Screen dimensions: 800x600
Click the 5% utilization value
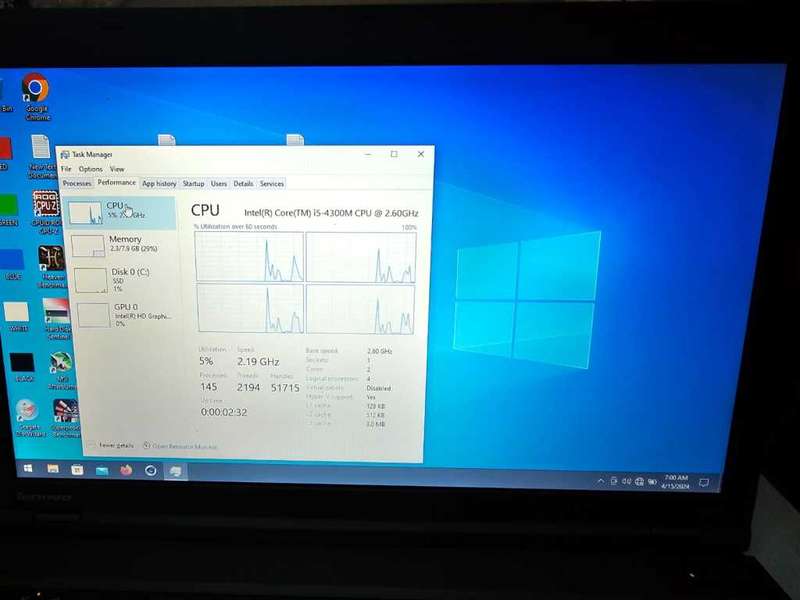click(206, 361)
